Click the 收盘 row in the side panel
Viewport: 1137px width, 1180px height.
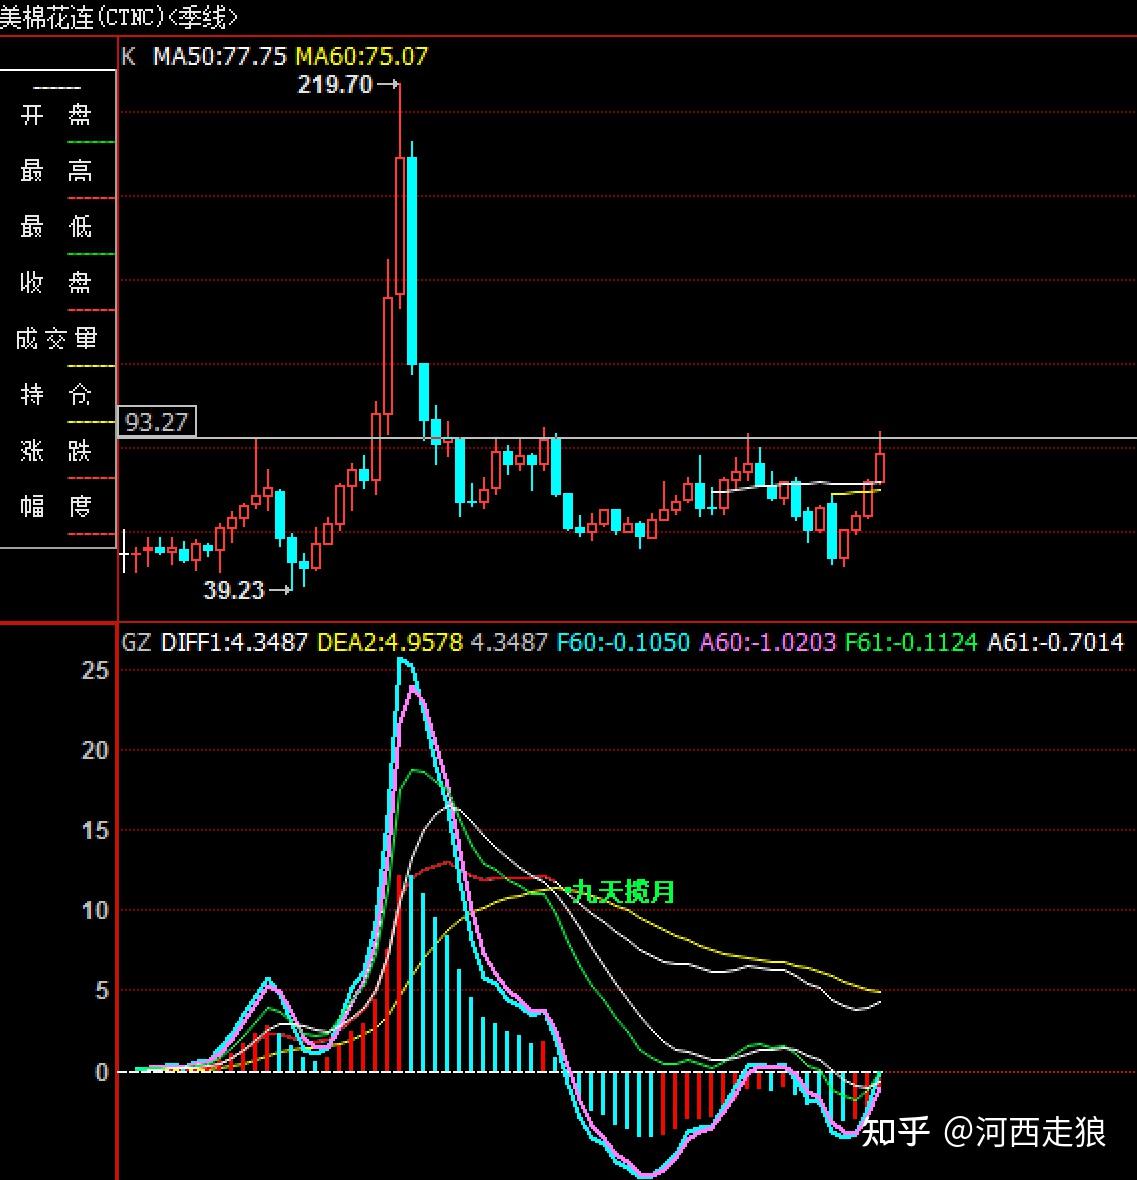pos(56,283)
